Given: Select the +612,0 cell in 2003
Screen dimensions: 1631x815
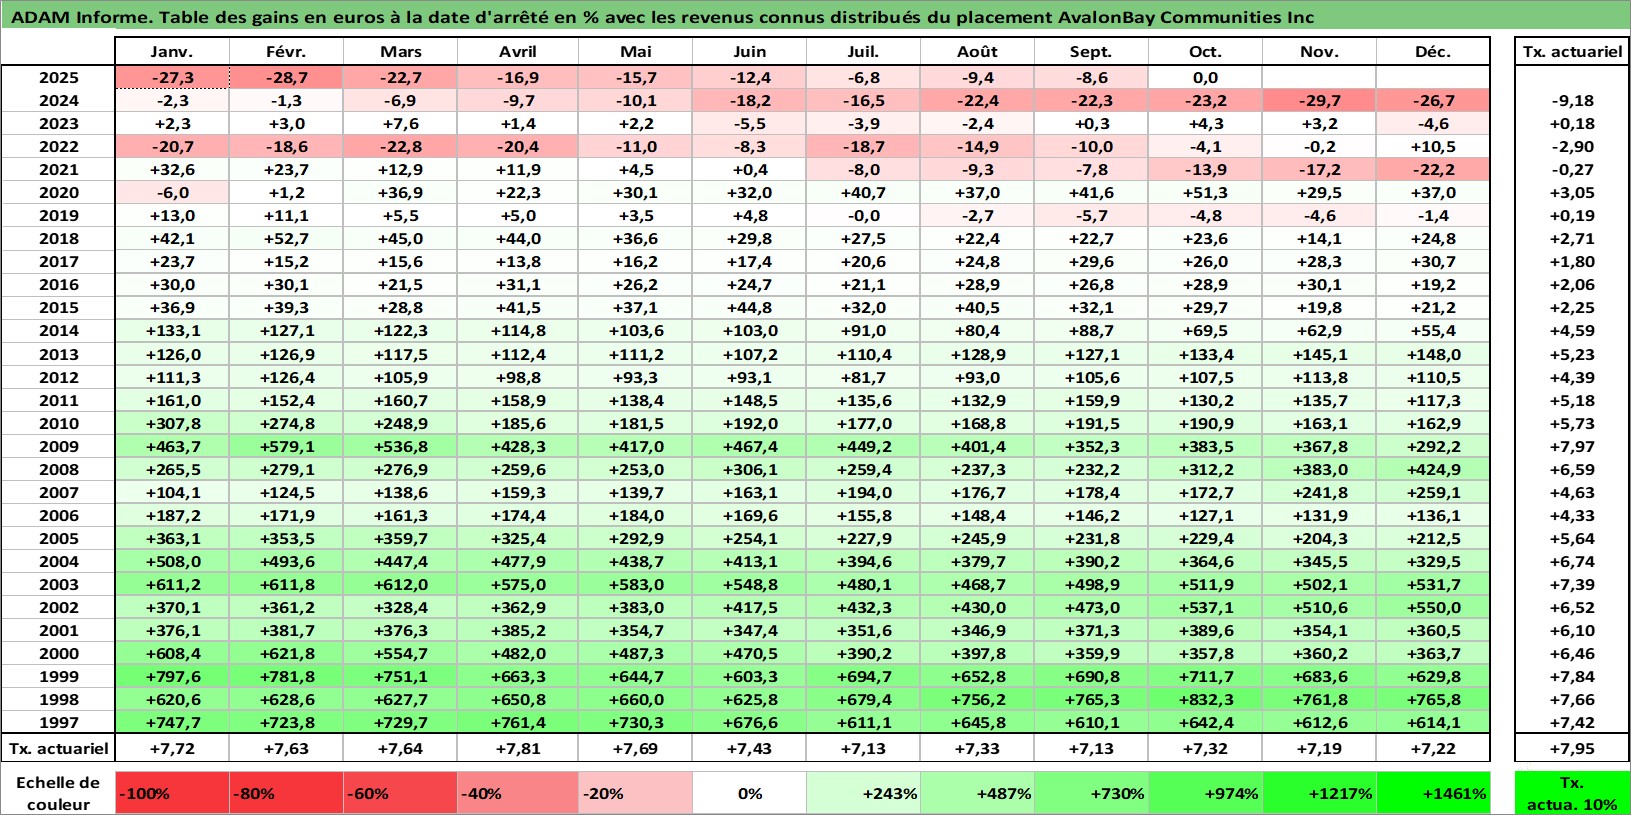Looking at the screenshot, I should pyautogui.click(x=400, y=585).
